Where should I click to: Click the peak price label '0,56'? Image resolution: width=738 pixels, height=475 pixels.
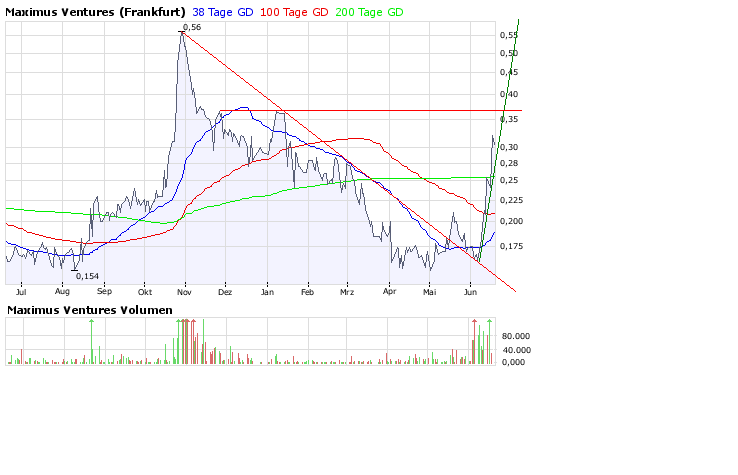coord(192,27)
